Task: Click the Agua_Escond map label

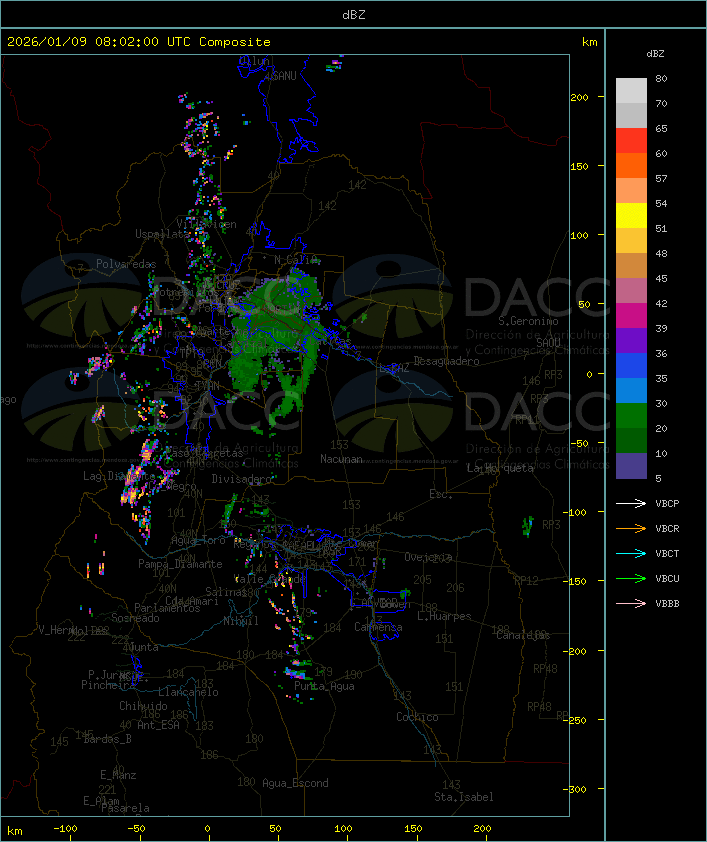Action: [x=295, y=783]
